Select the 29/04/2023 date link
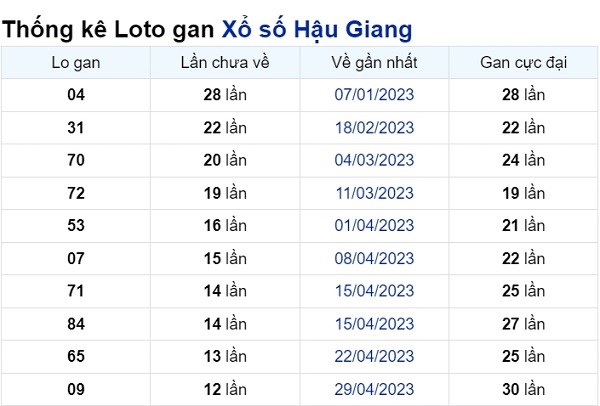This screenshot has height=406, width=600. [374, 389]
